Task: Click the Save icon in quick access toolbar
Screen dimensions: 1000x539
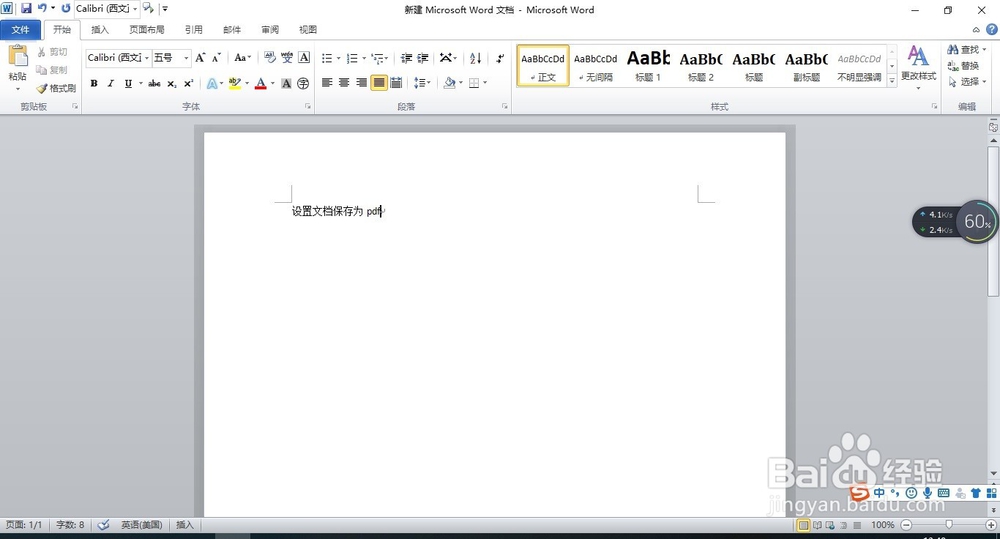Action: pos(26,9)
